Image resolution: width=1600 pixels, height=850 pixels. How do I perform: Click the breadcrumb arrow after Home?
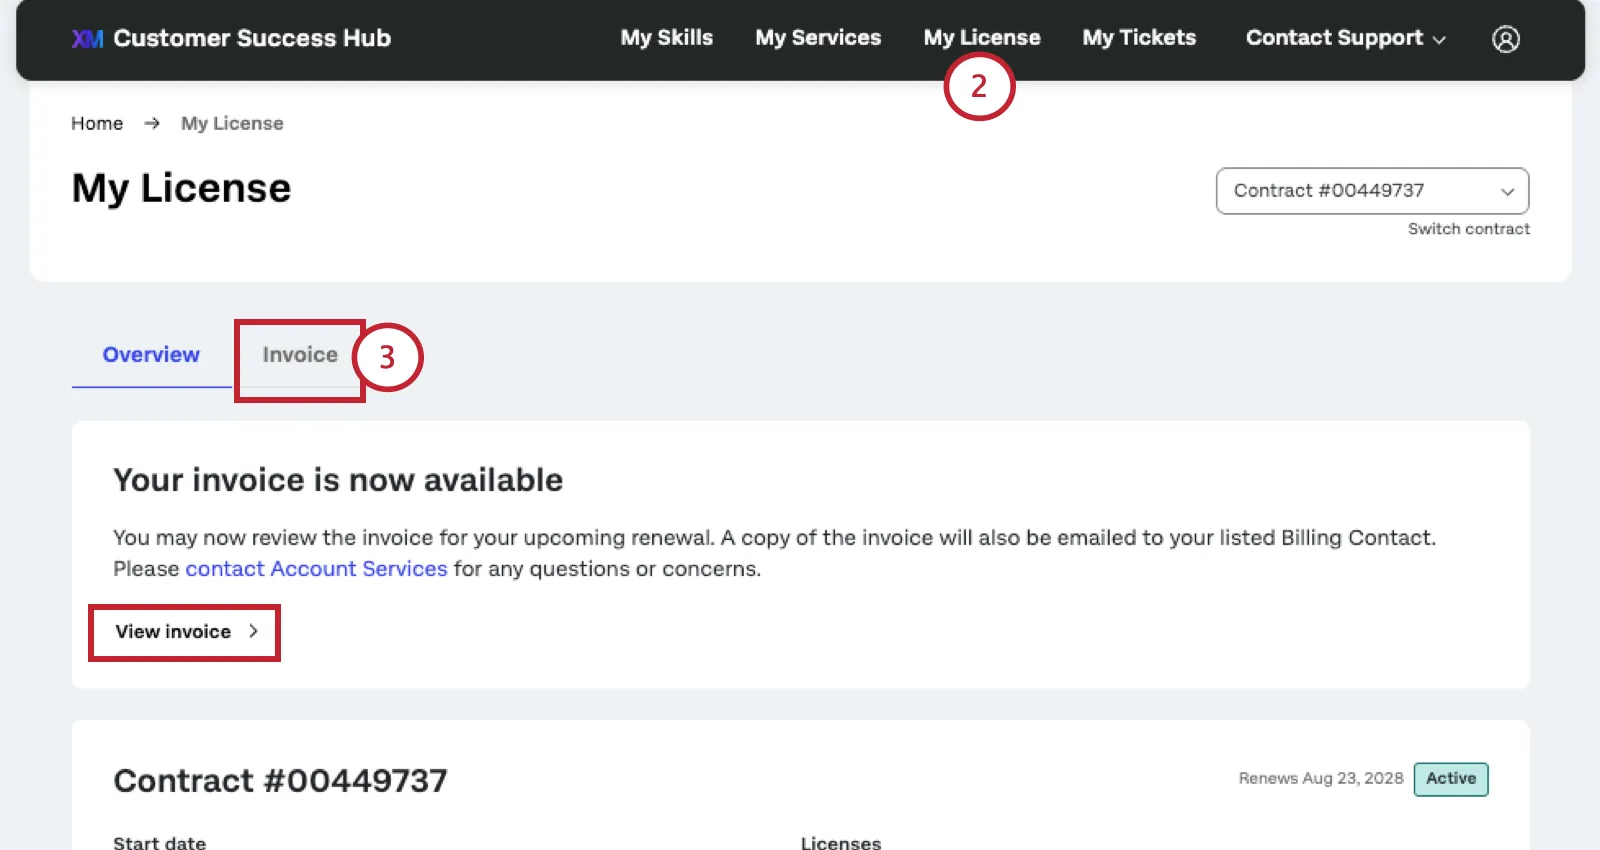coord(152,123)
